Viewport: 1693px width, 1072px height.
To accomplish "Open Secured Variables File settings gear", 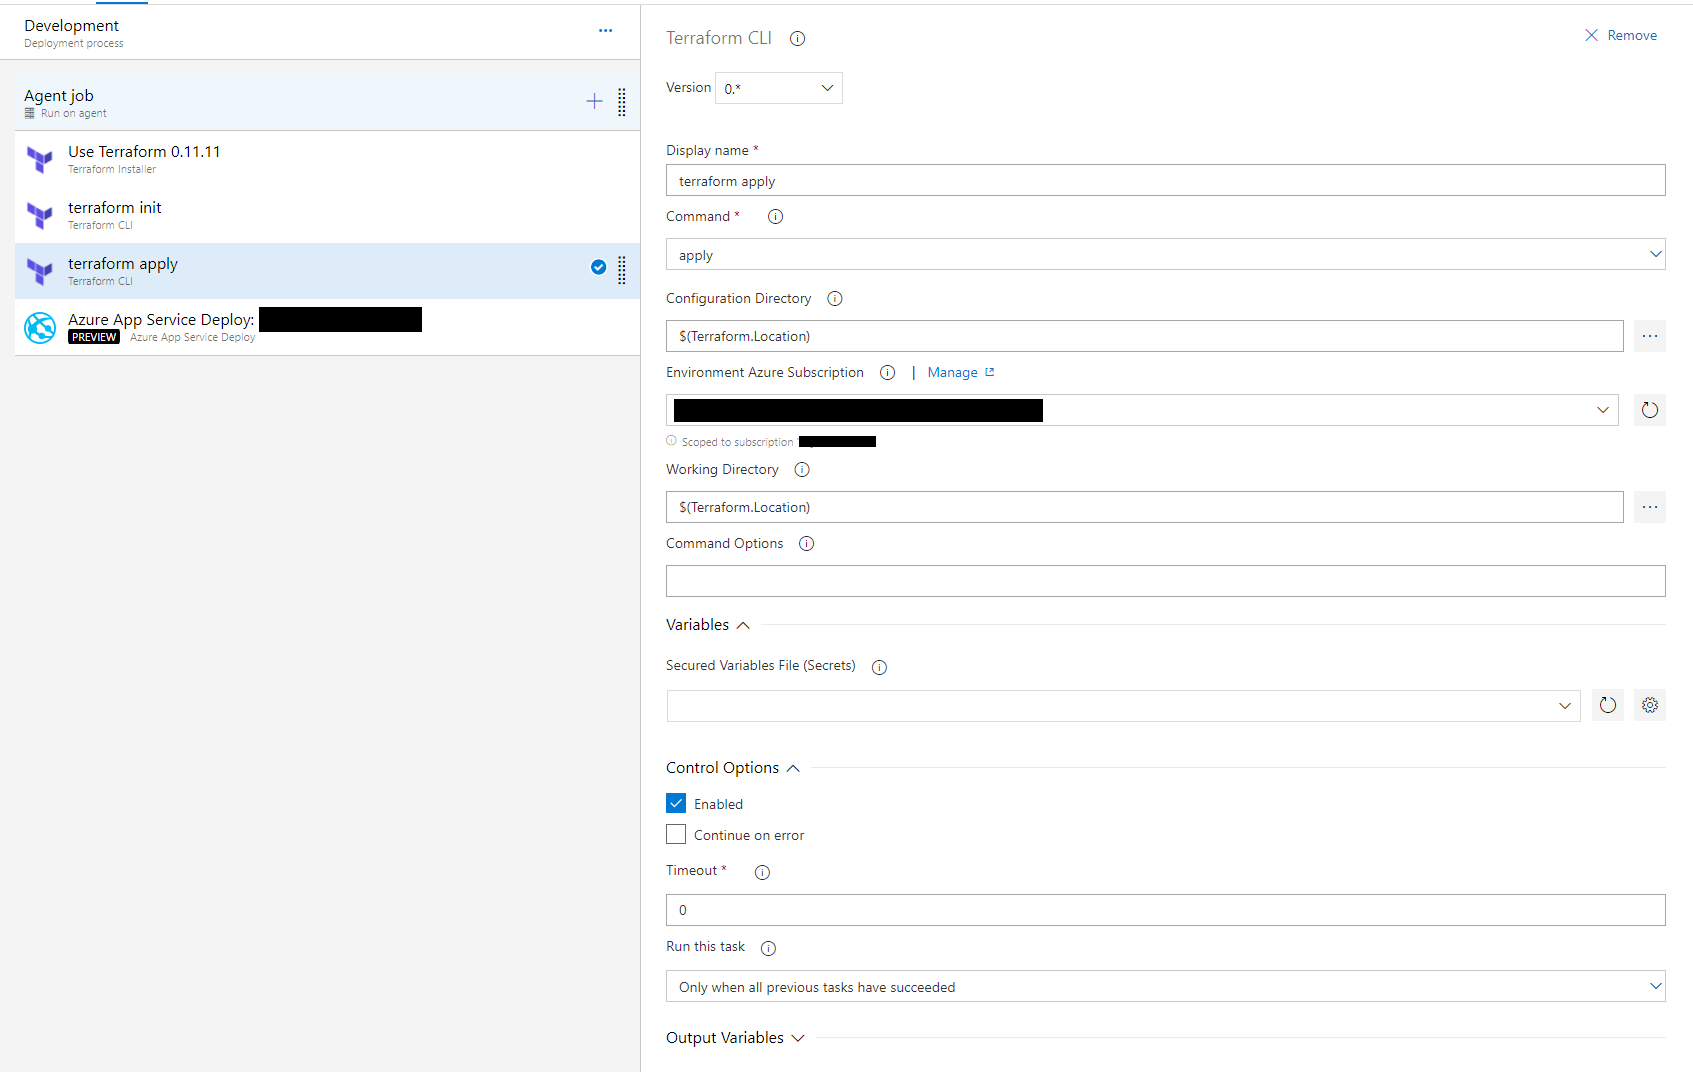I will coord(1650,706).
